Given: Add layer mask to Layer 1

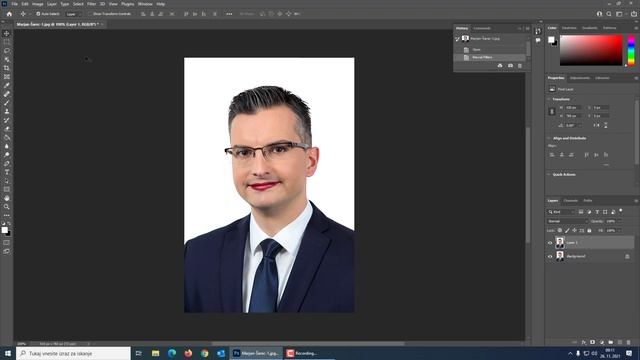Looking at the screenshot, I should (x=593, y=342).
